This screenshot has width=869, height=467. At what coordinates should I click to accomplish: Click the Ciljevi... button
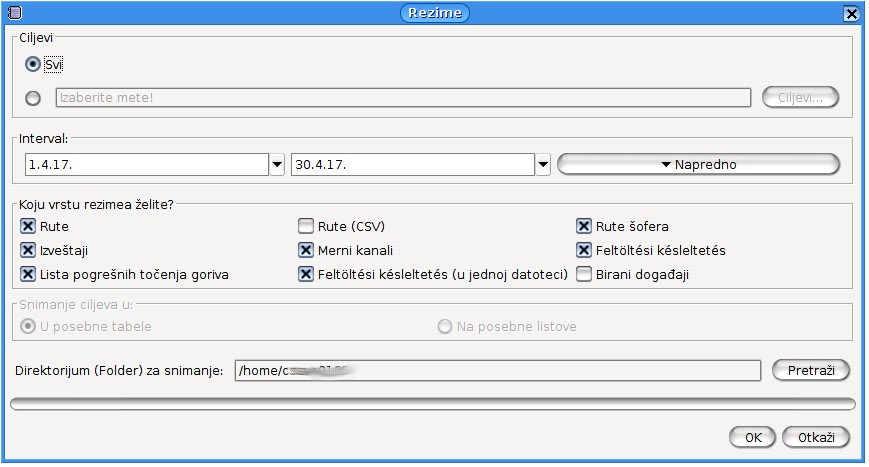tap(800, 98)
